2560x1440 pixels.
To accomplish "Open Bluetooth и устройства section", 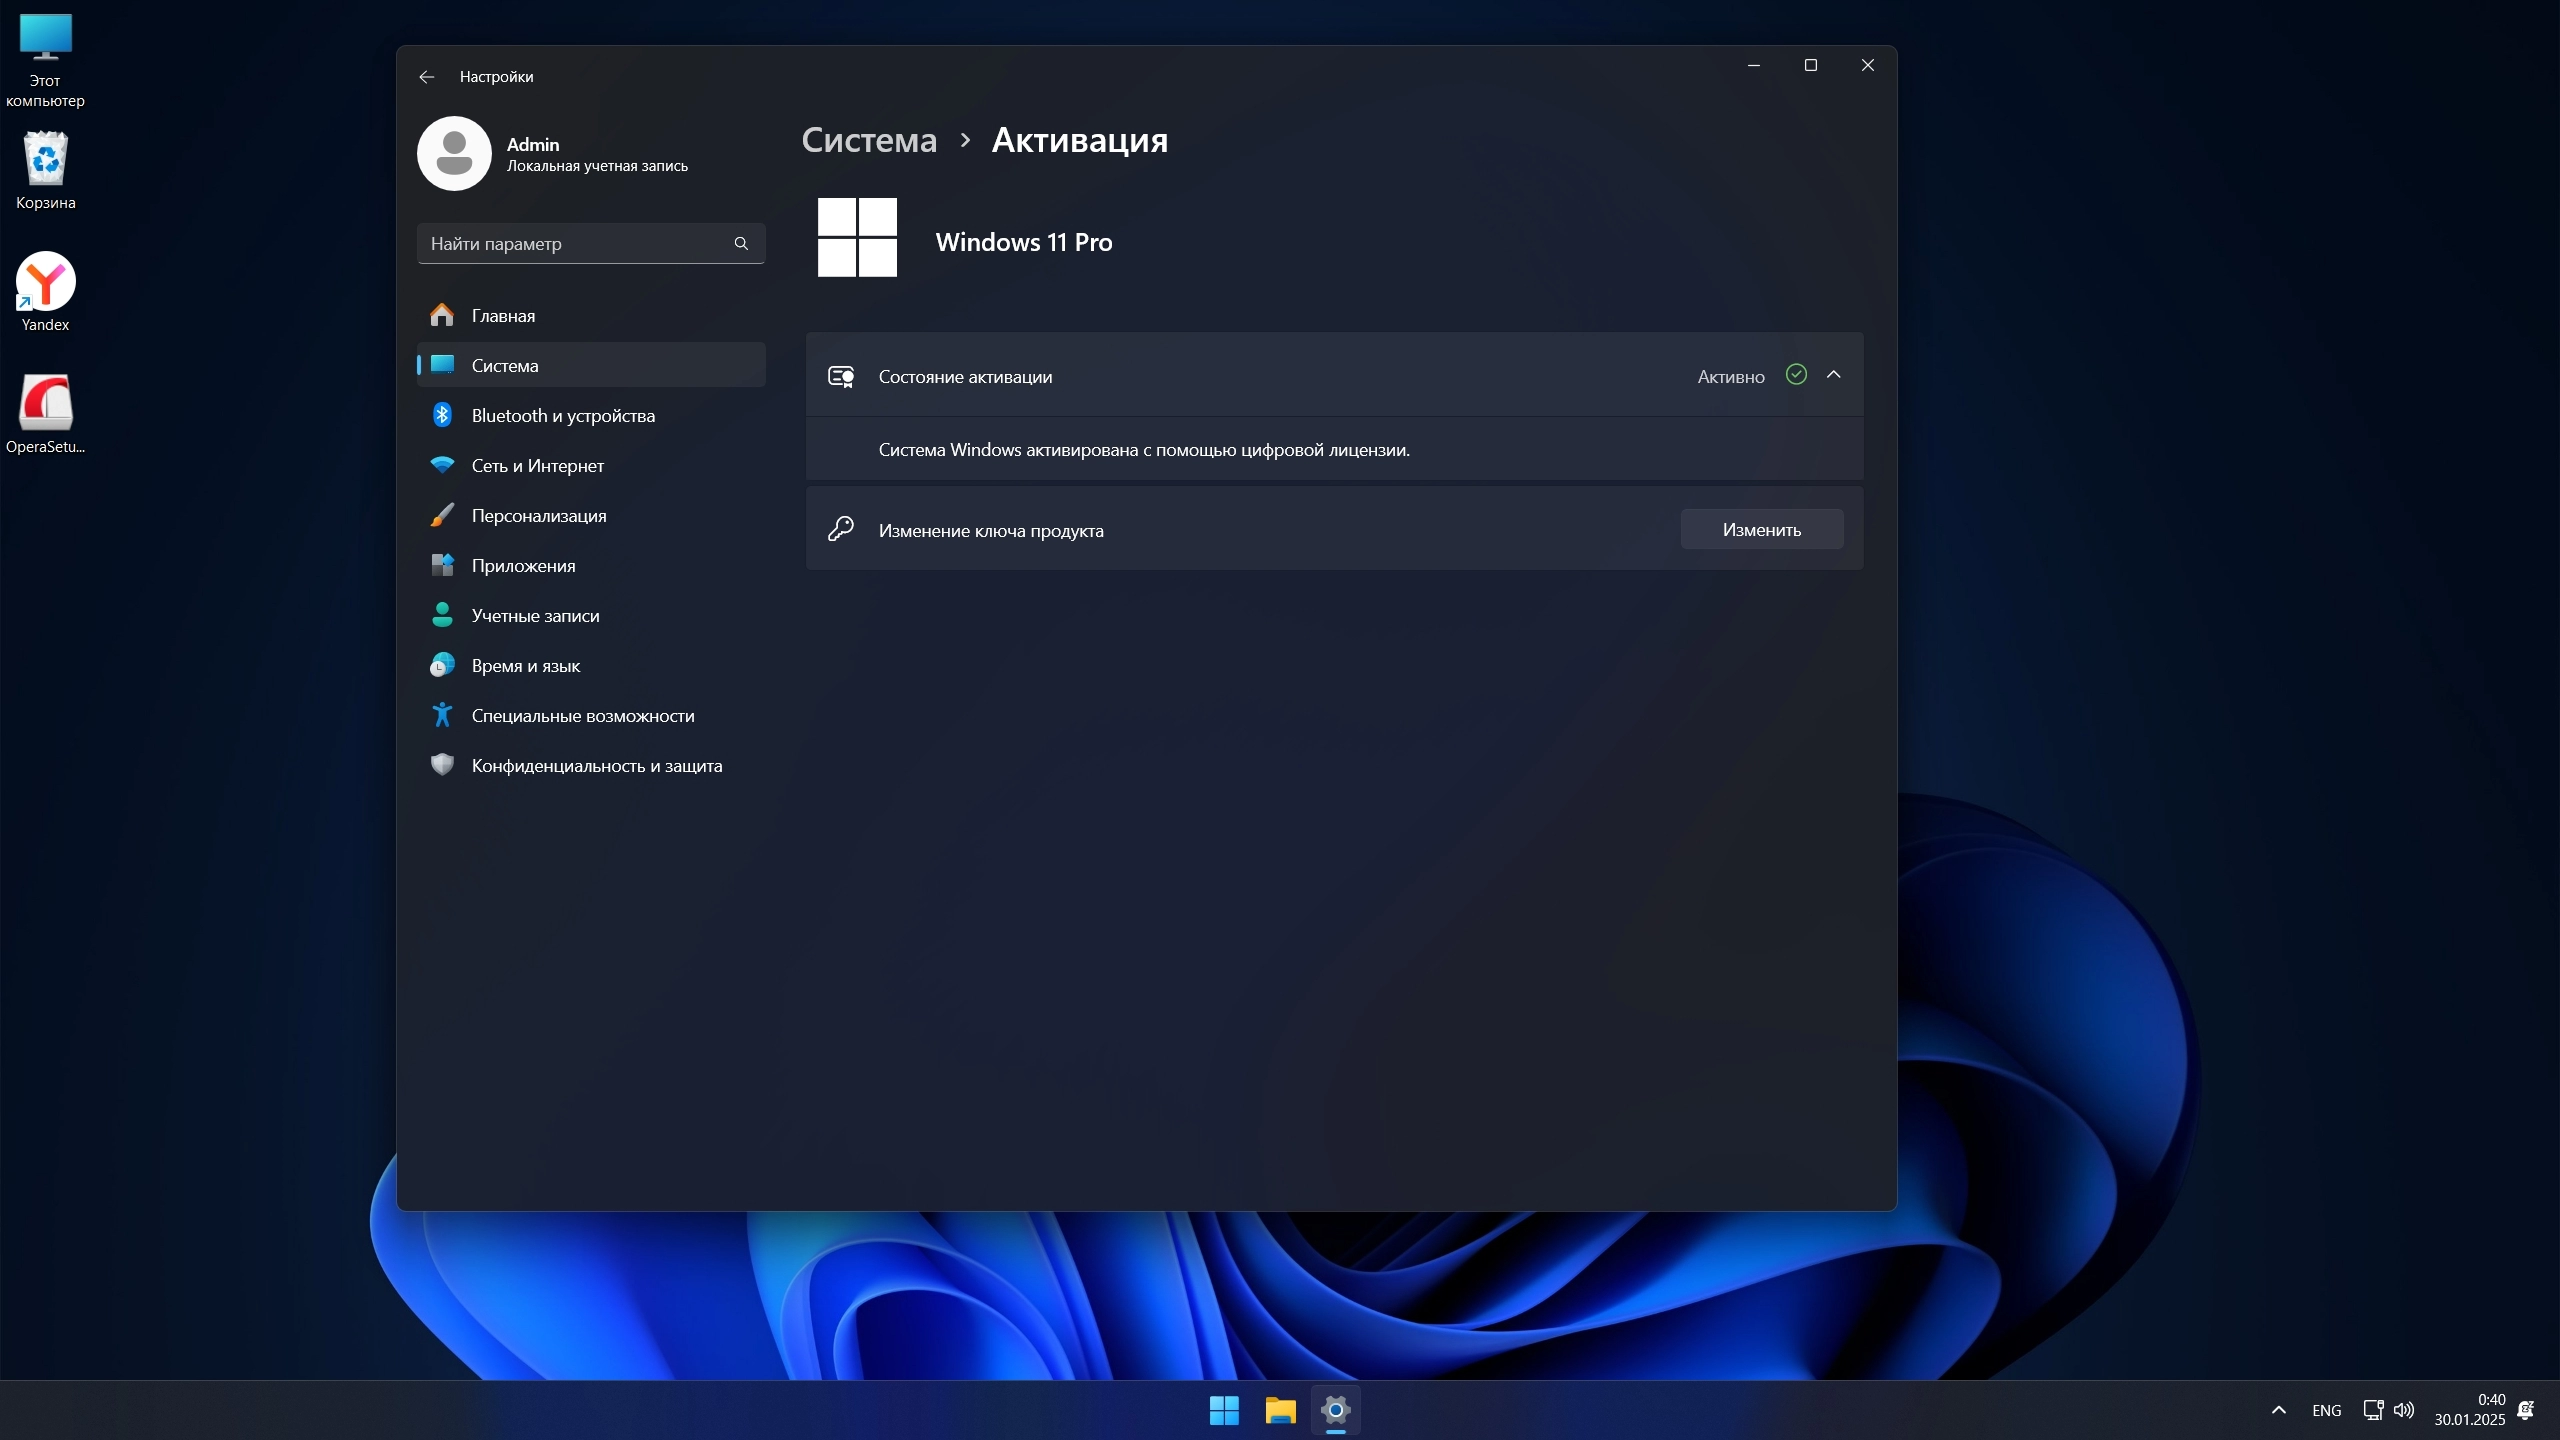I will pos(562,416).
